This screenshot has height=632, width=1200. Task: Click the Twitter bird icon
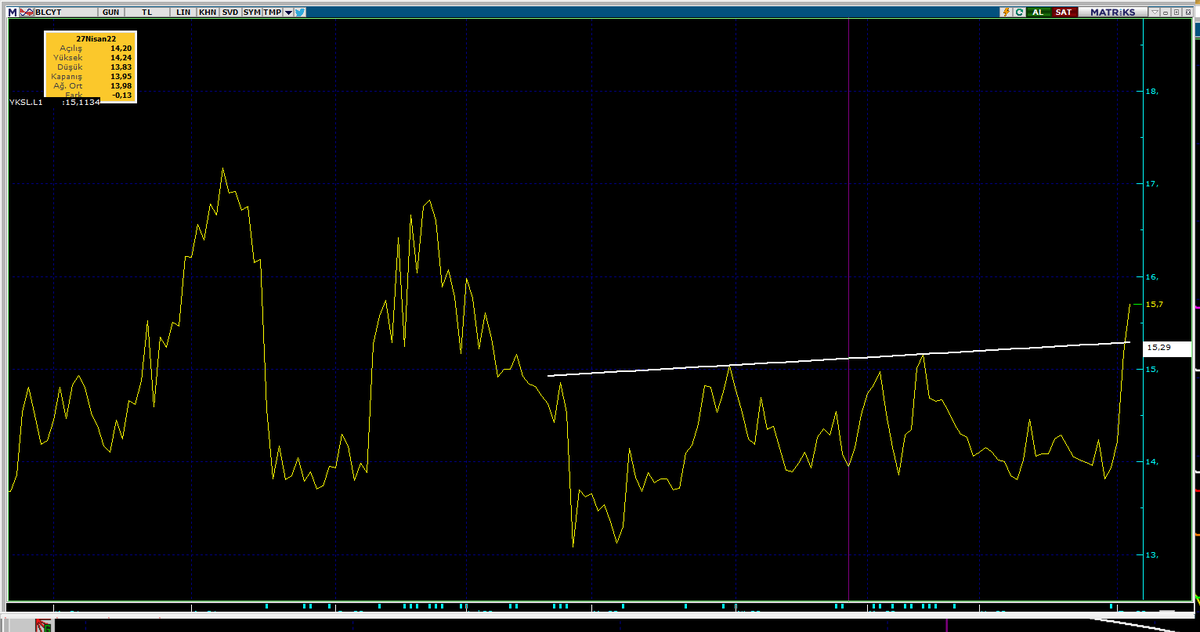[x=300, y=12]
